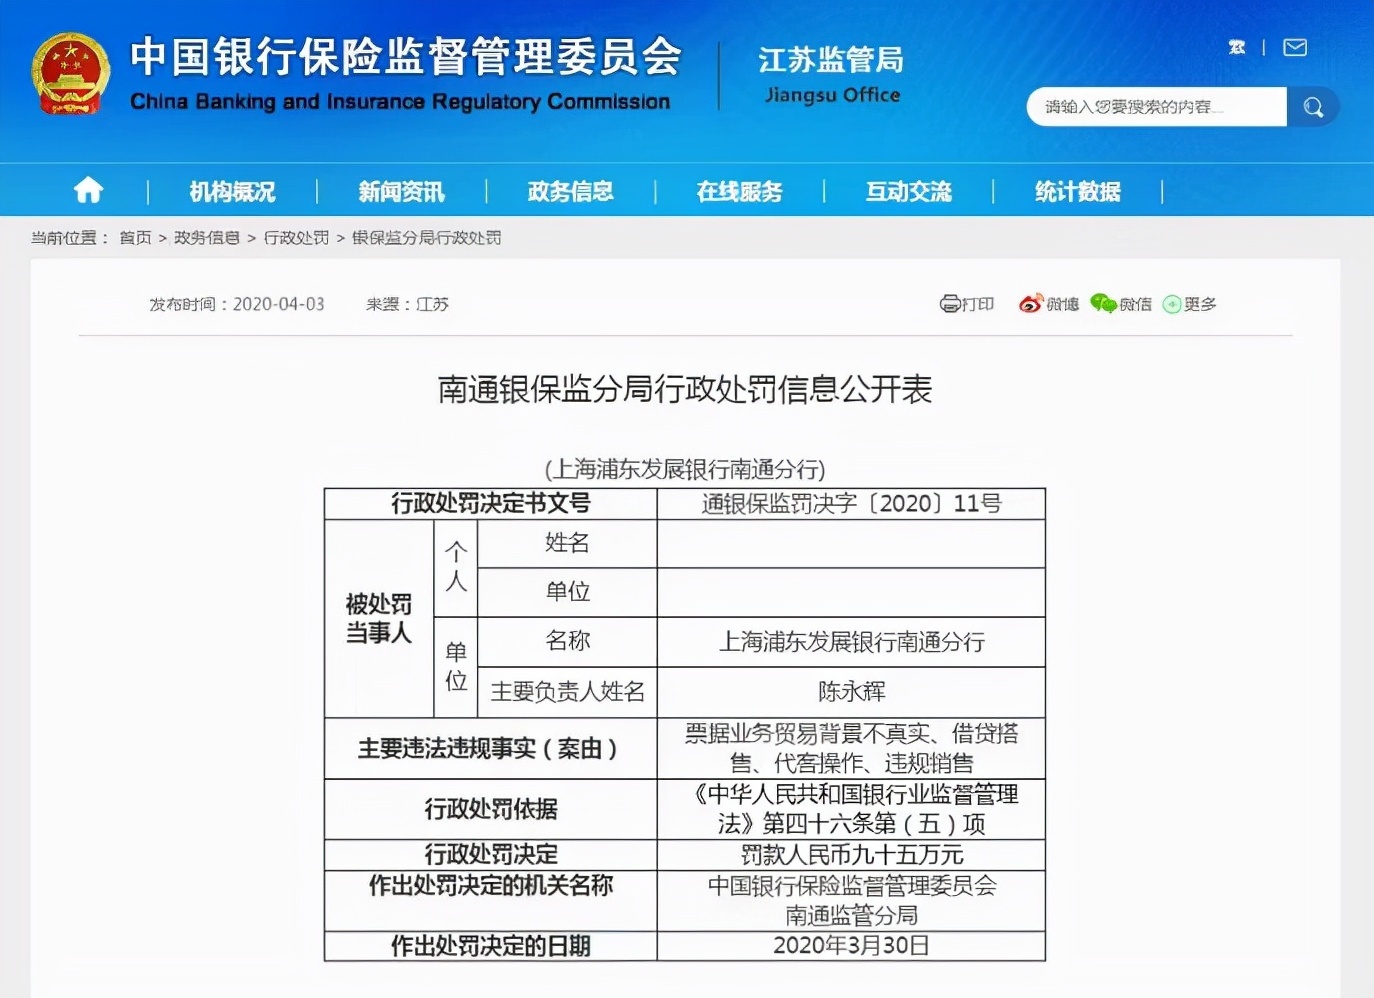The width and height of the screenshot is (1374, 998).
Task: Click the 中国银行保险监督管理委员会 site title
Action: 406,56
